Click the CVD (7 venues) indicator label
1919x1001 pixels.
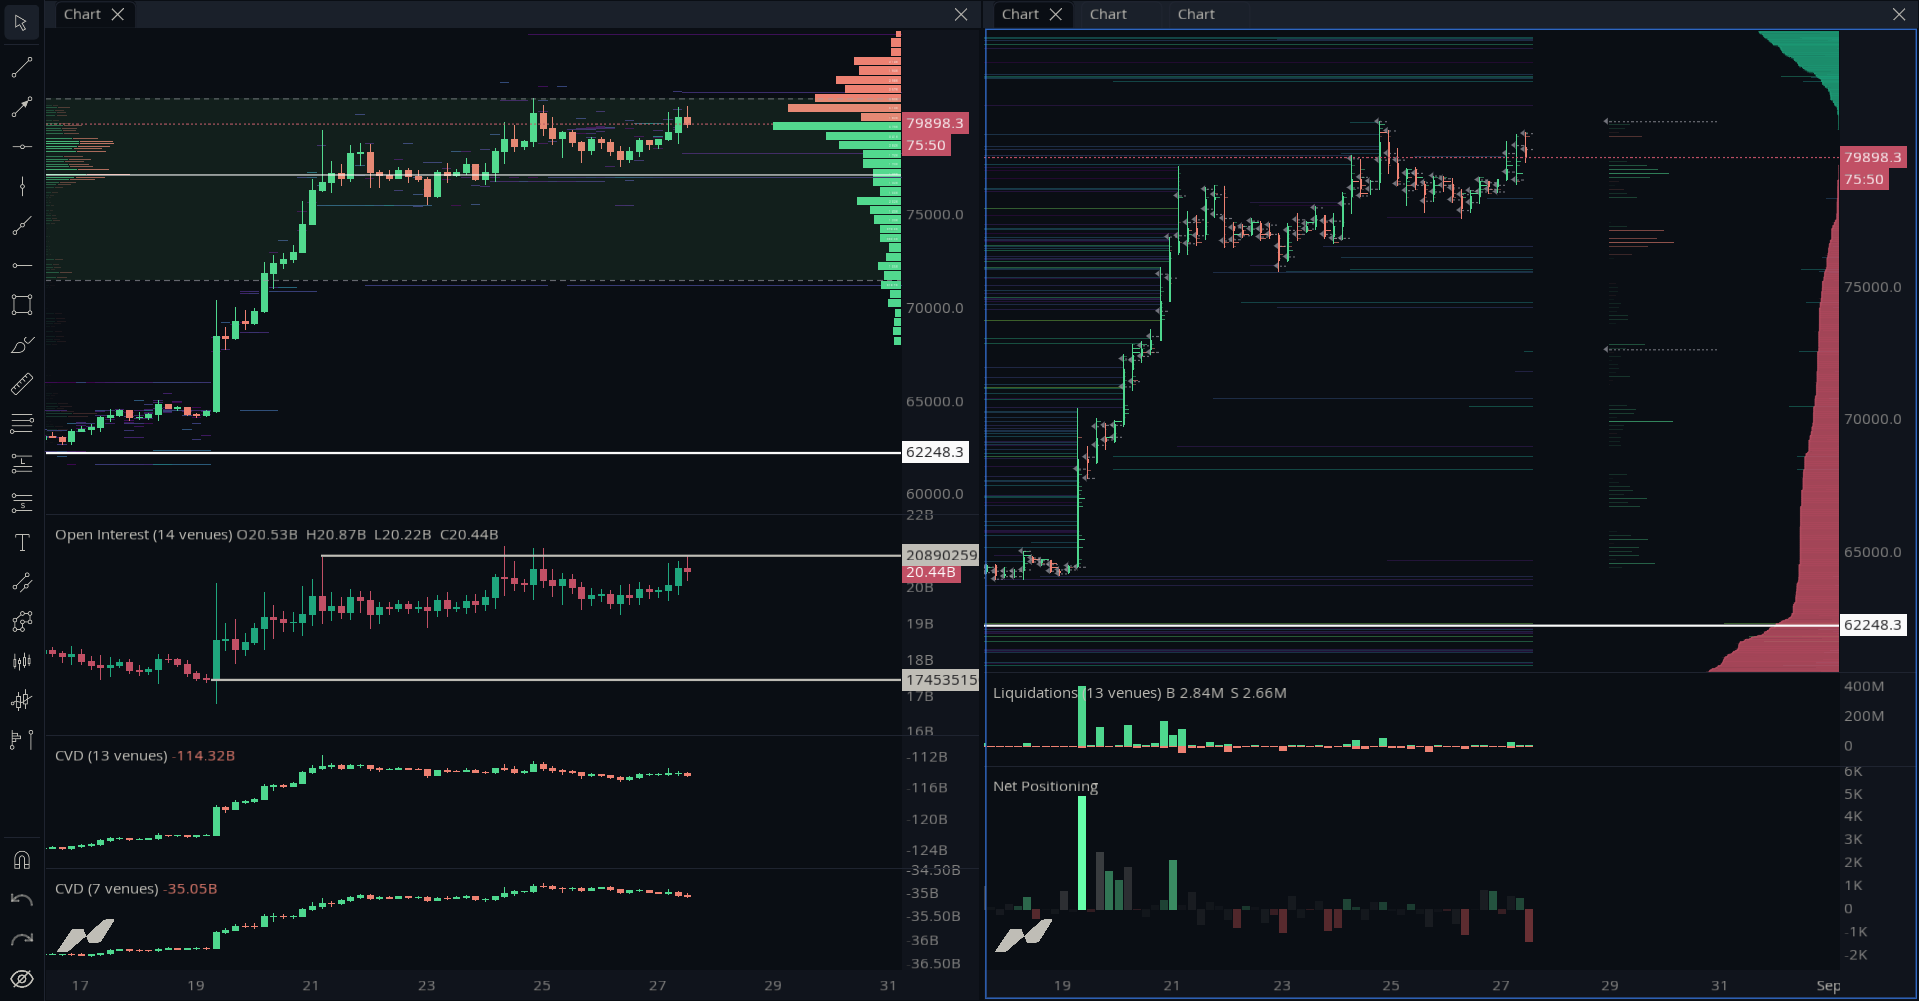[x=107, y=889]
